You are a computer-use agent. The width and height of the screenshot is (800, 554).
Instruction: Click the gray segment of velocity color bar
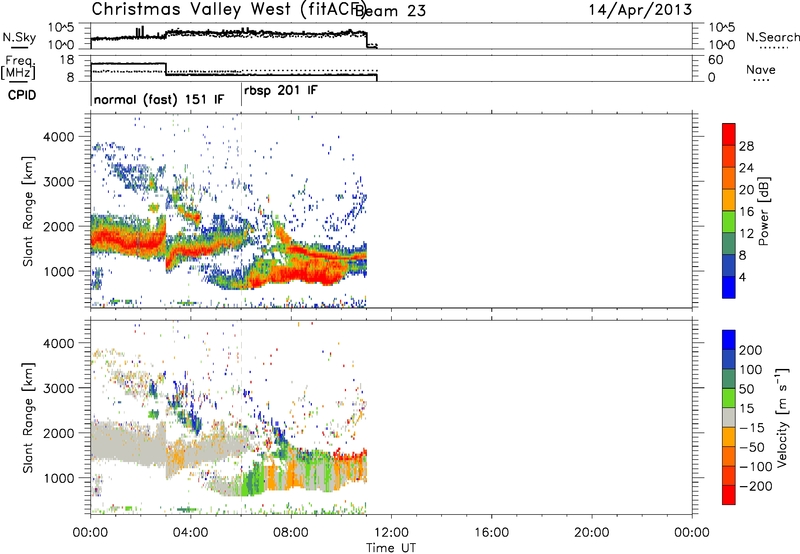pos(729,418)
